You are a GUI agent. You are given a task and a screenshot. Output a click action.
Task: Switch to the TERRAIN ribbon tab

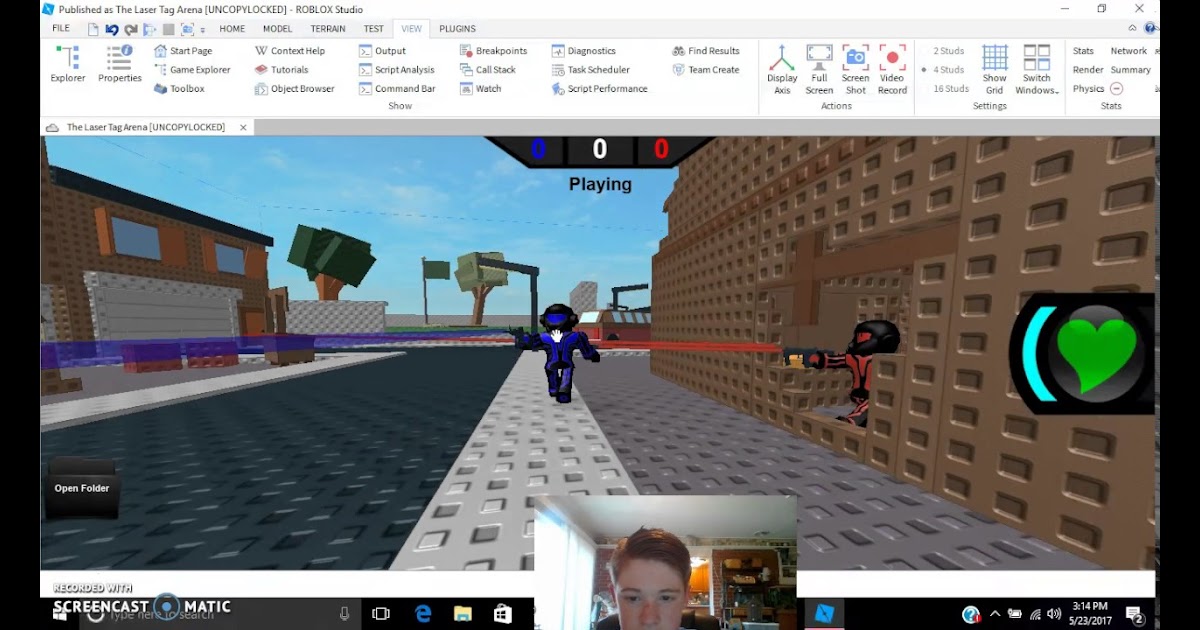pyautogui.click(x=328, y=29)
